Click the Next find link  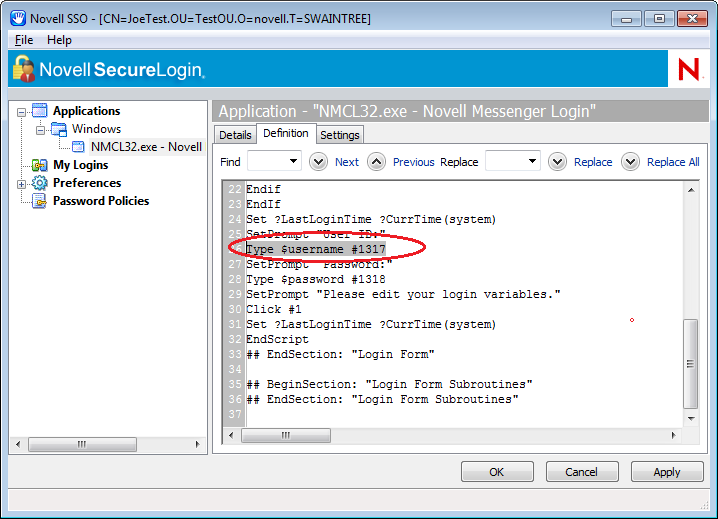(347, 162)
